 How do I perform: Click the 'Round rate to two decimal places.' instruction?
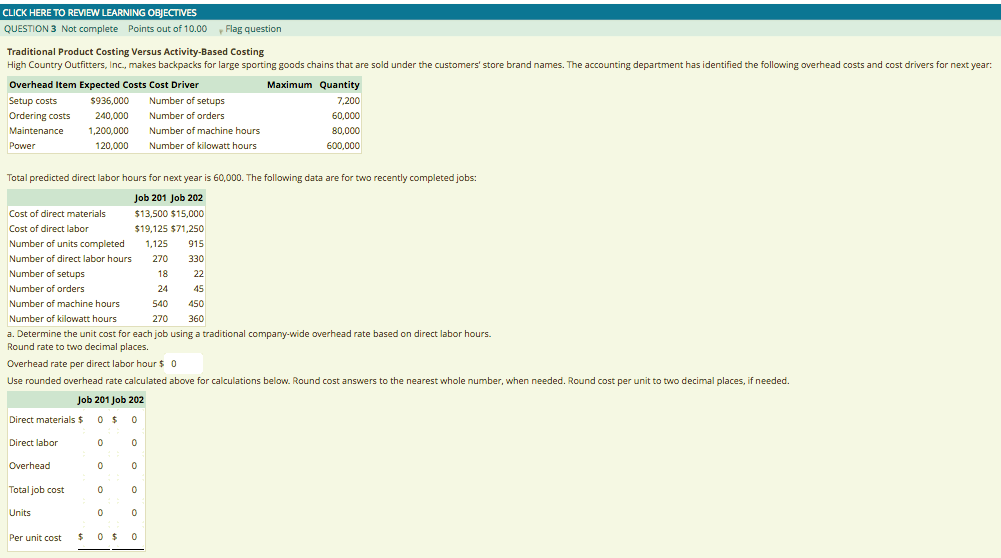click(78, 347)
